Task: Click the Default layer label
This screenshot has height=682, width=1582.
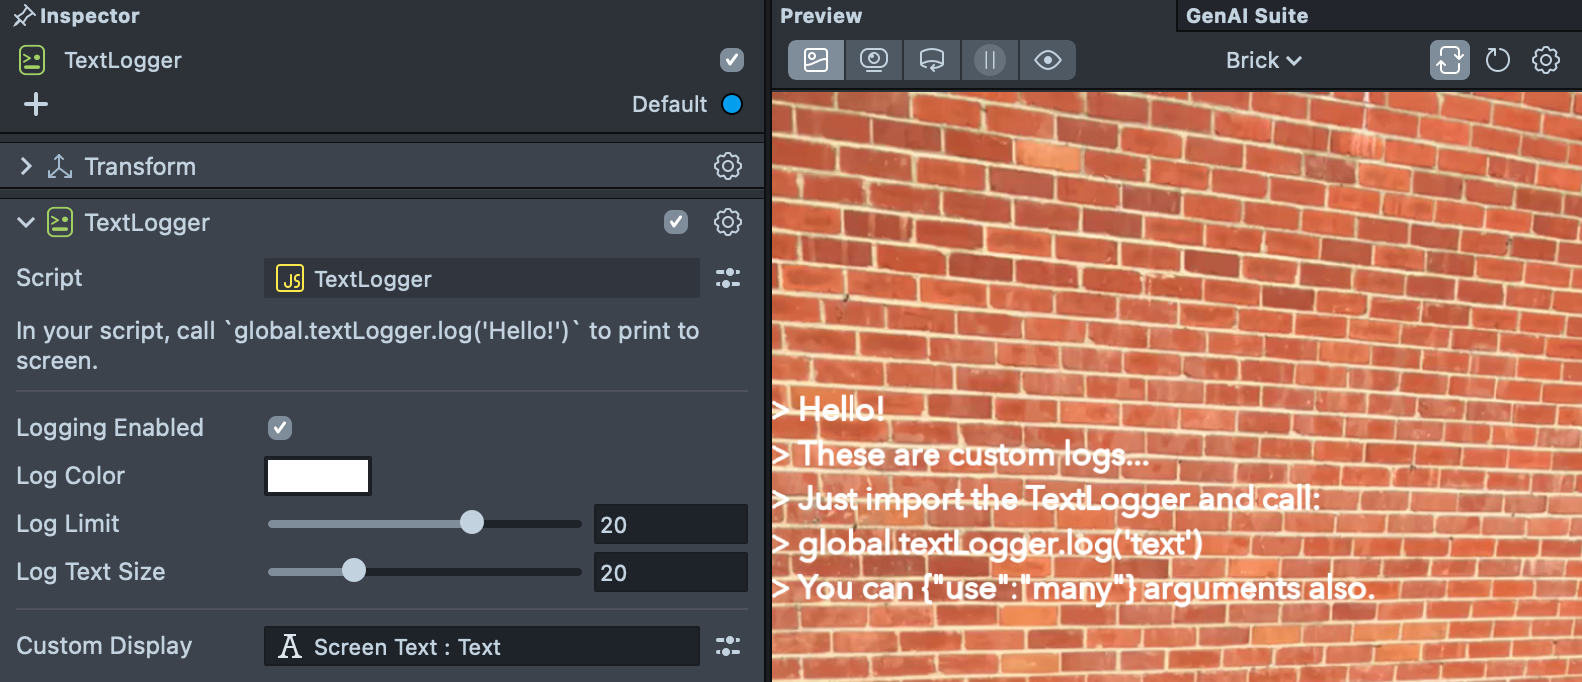Action: [x=669, y=104]
